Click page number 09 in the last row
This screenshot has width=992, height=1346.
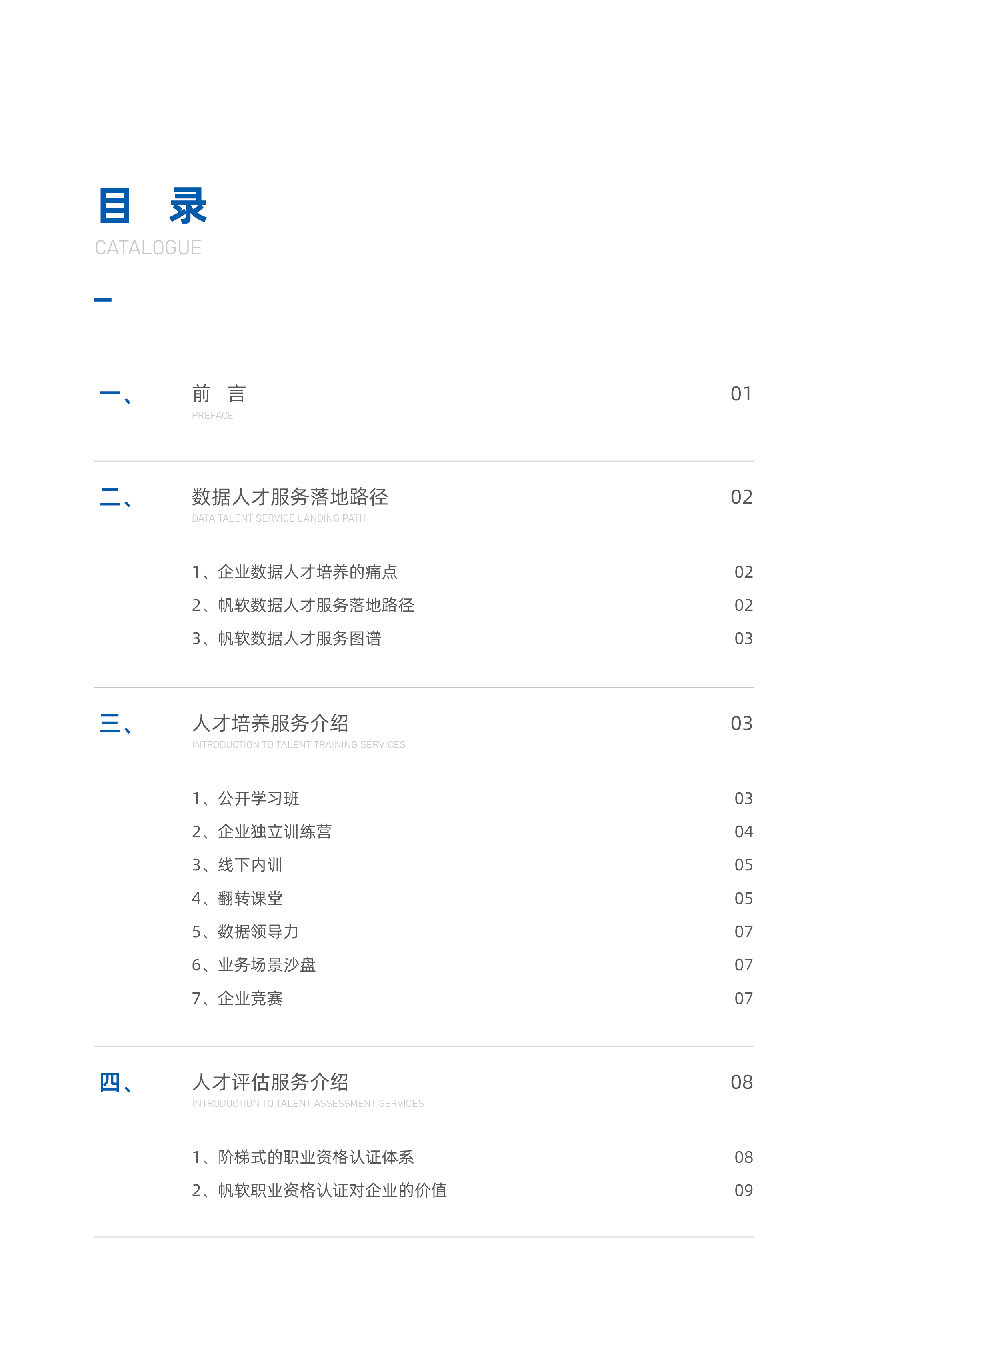click(744, 1190)
